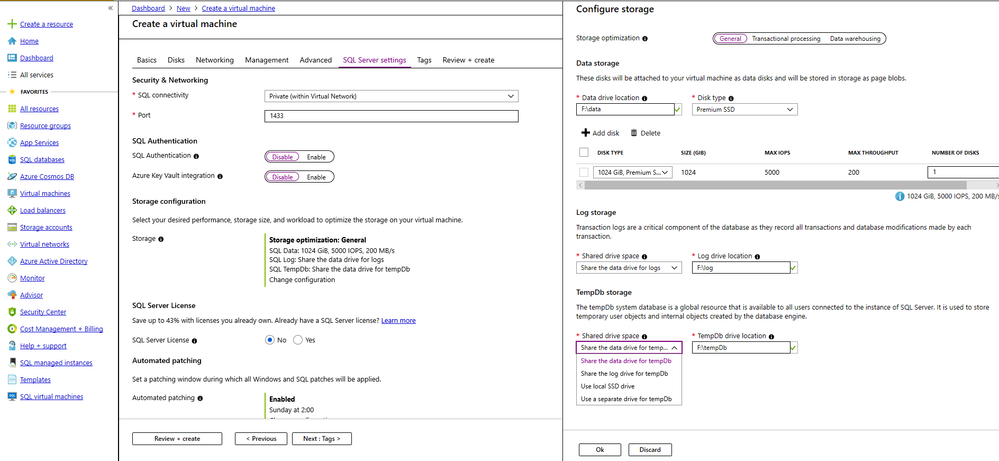Click the App Services icon

pos(11,143)
